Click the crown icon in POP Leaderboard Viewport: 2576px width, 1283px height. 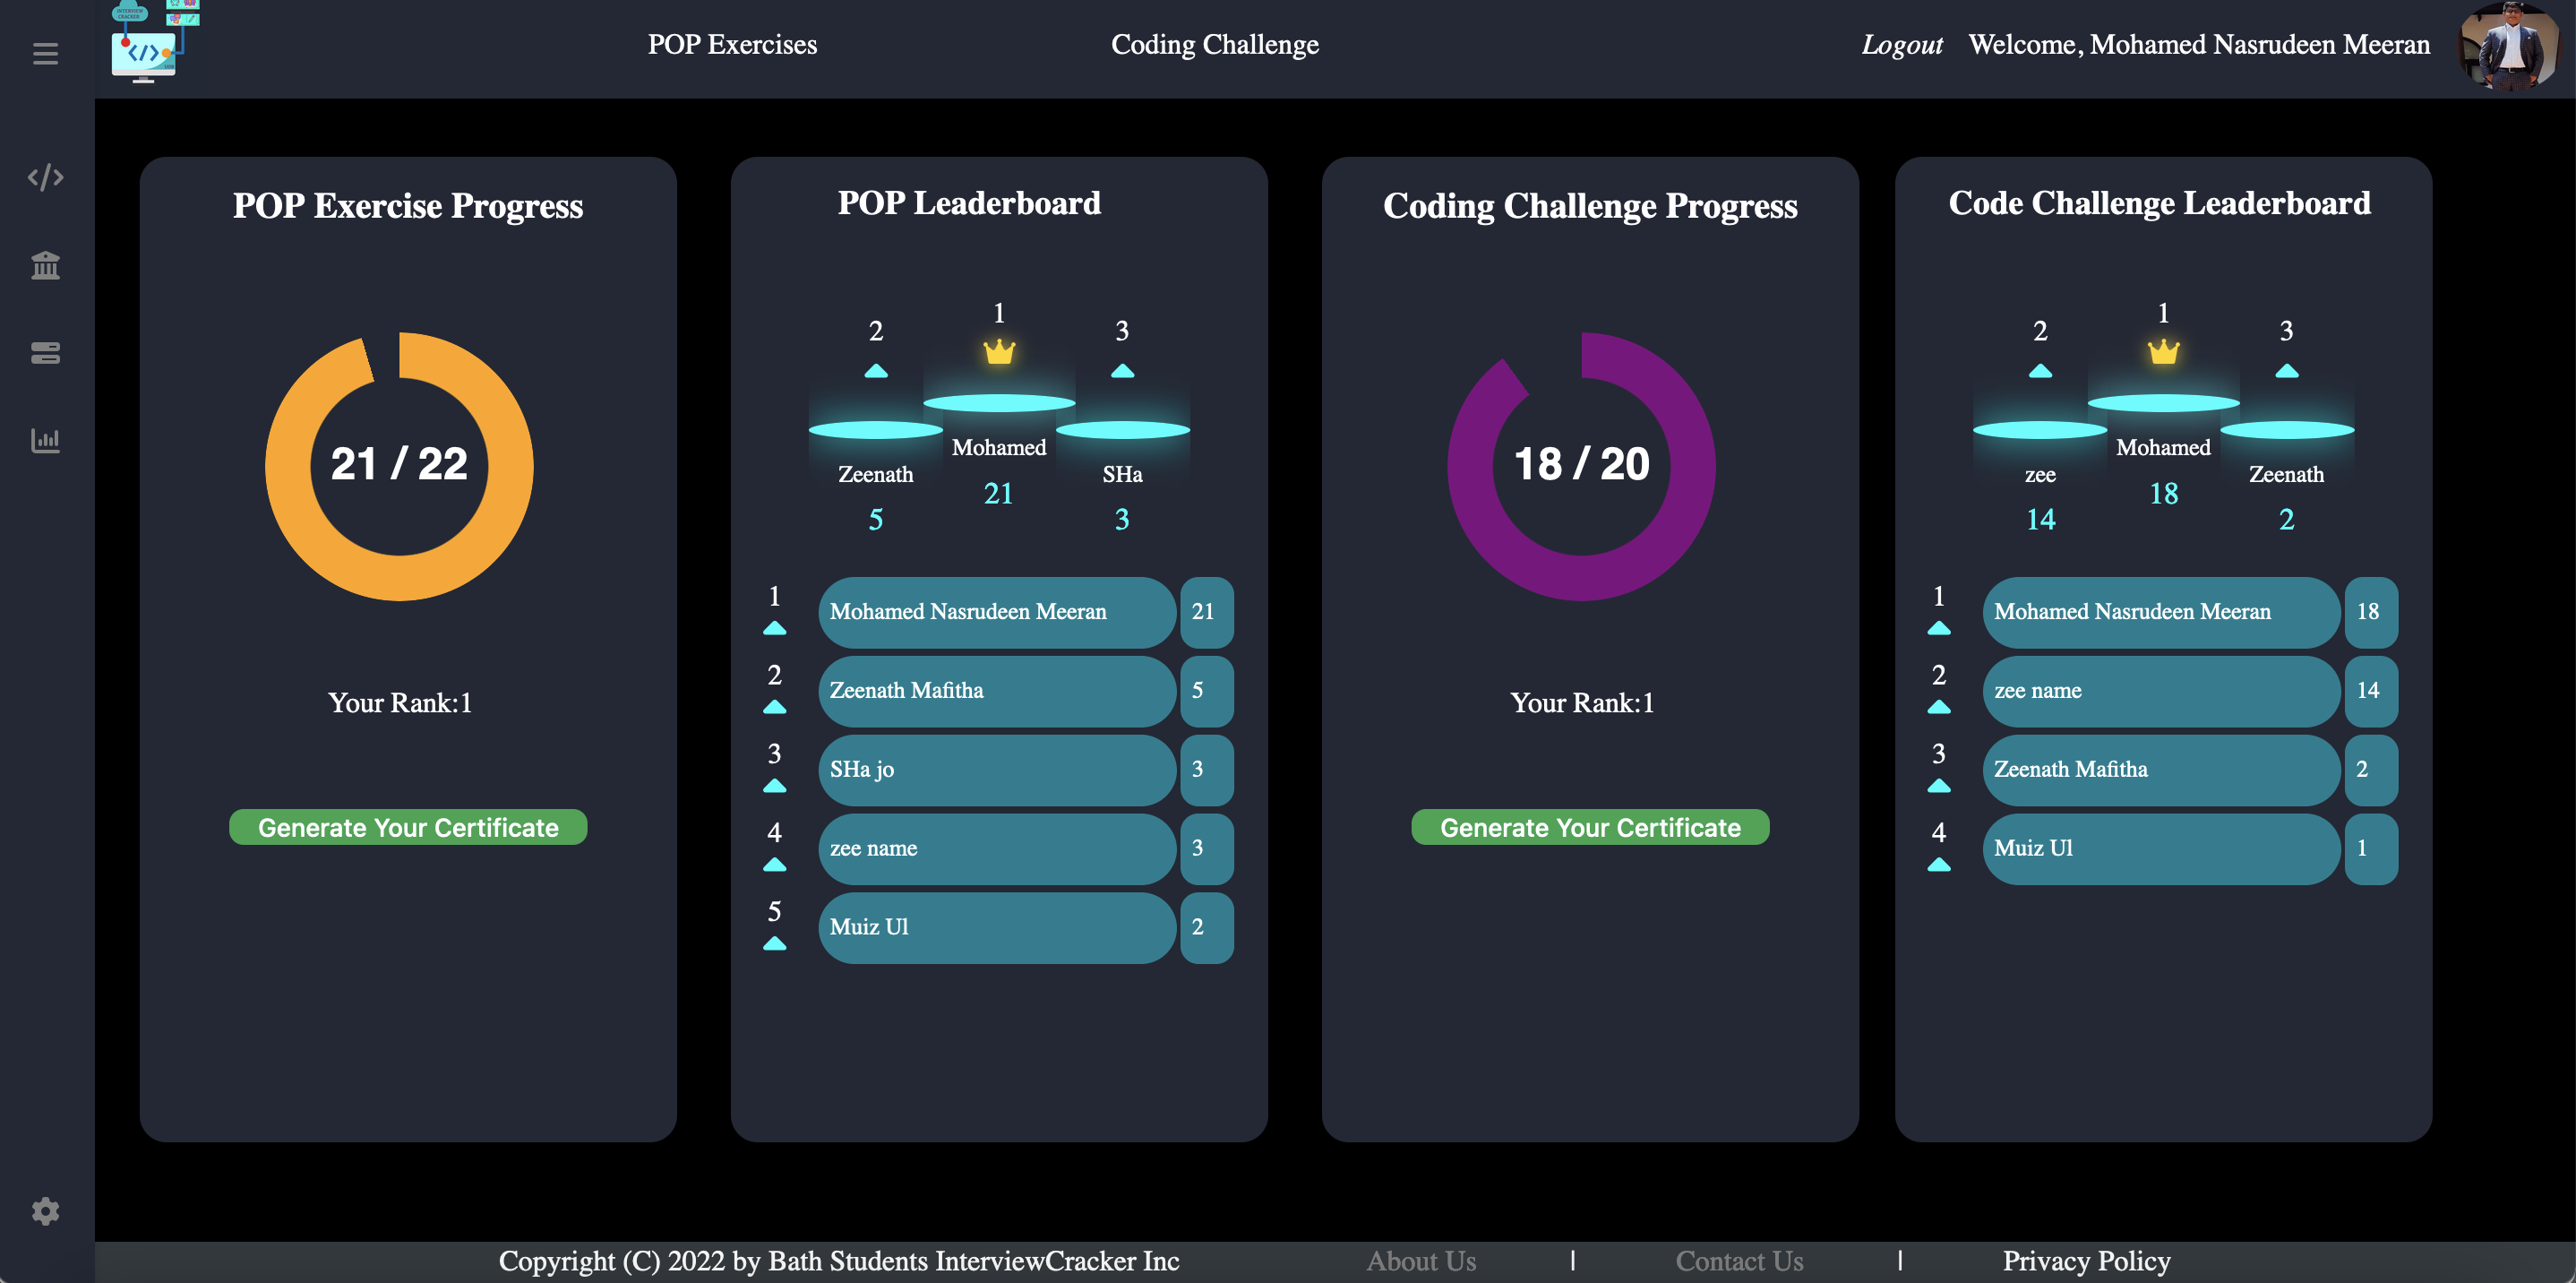pos(999,352)
